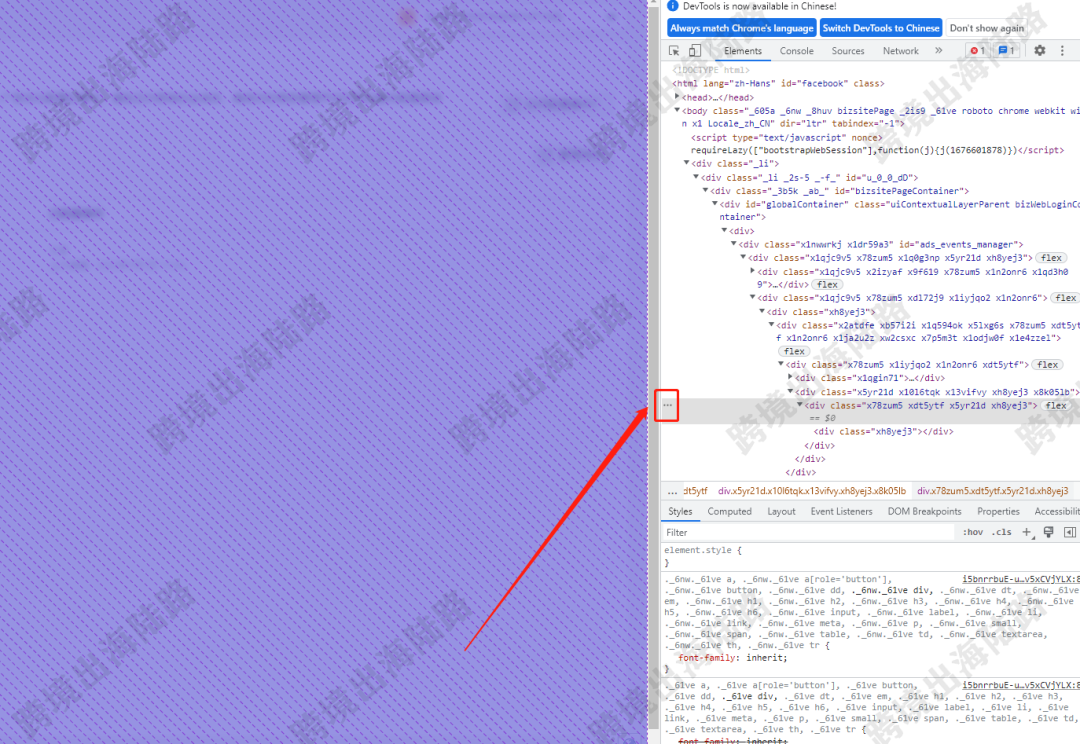
Task: Open DOM Breakpoints pane tab
Action: pyautogui.click(x=924, y=511)
